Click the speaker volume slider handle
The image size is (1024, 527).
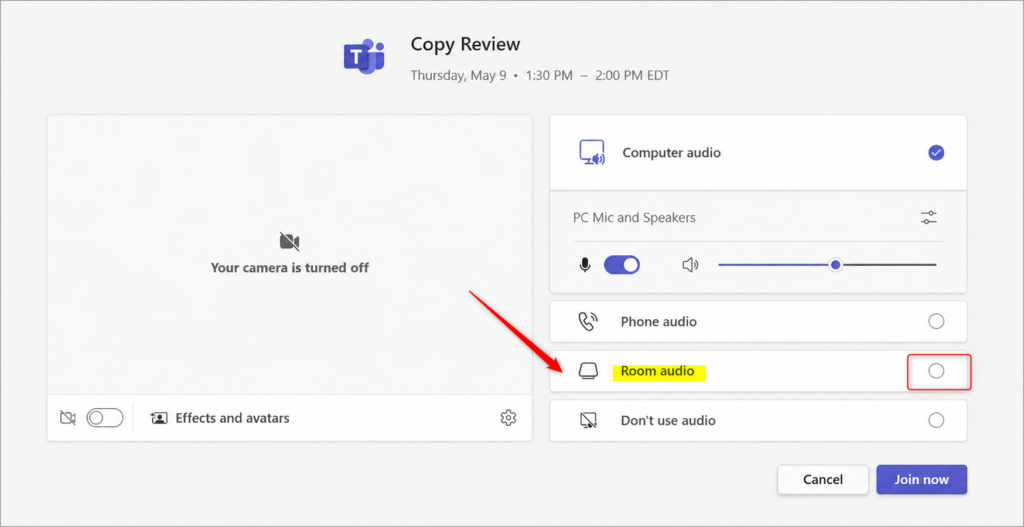coord(835,264)
